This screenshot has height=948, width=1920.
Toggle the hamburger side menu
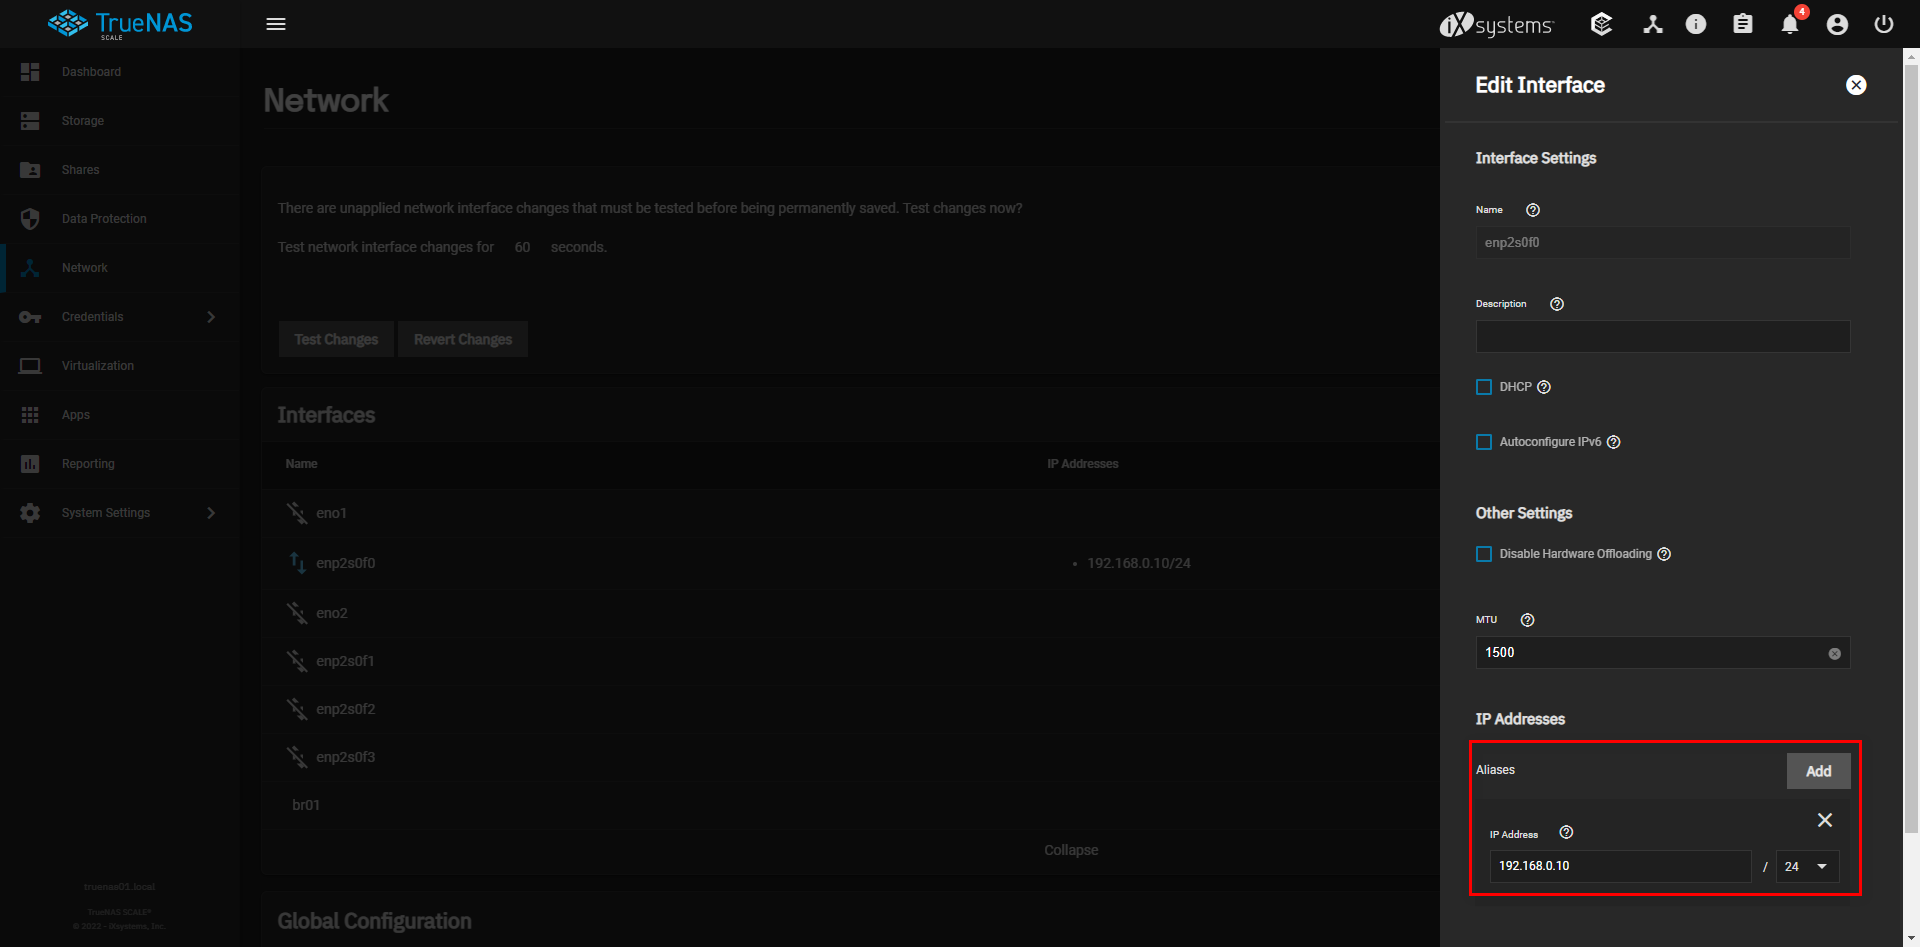276,24
